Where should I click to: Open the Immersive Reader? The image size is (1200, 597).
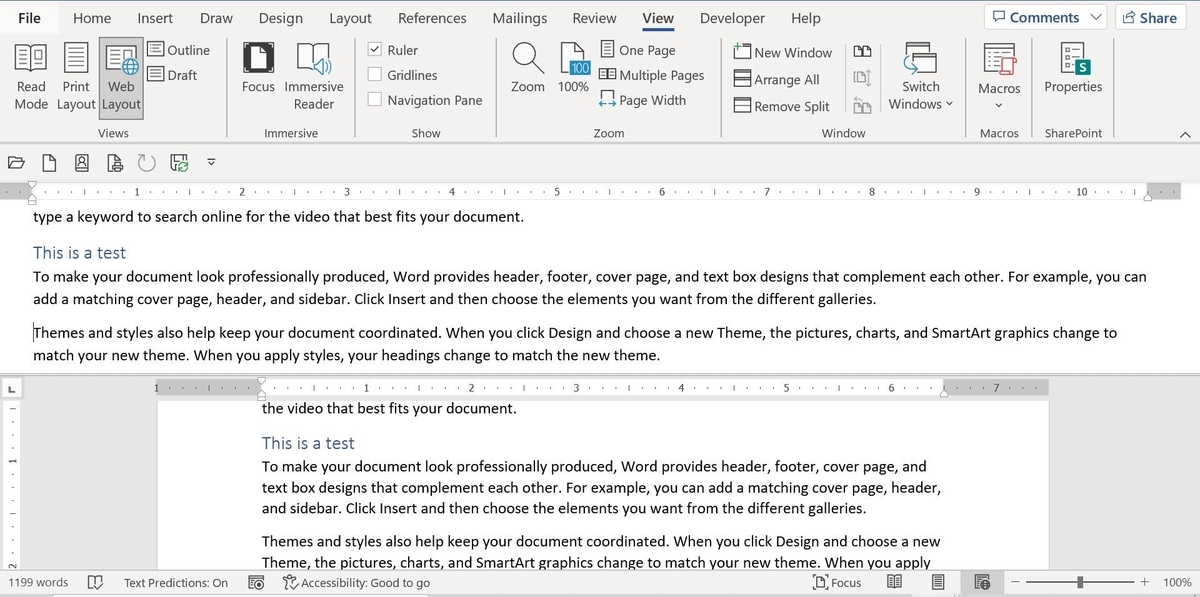[x=314, y=75]
